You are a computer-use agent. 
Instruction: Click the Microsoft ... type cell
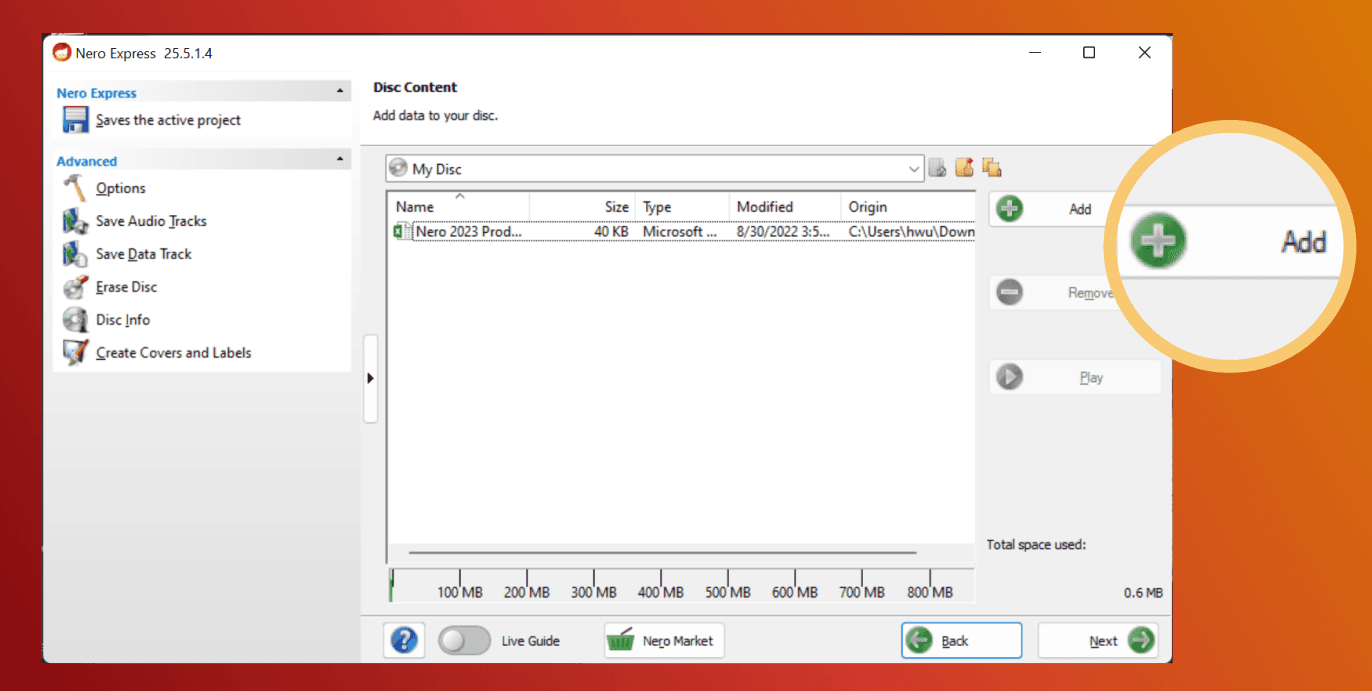680,231
